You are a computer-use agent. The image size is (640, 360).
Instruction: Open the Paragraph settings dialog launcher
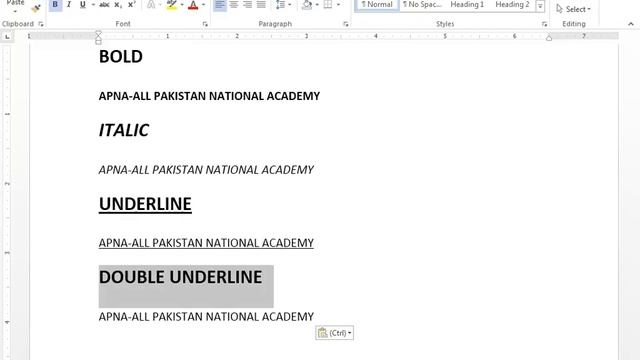[x=346, y=24]
